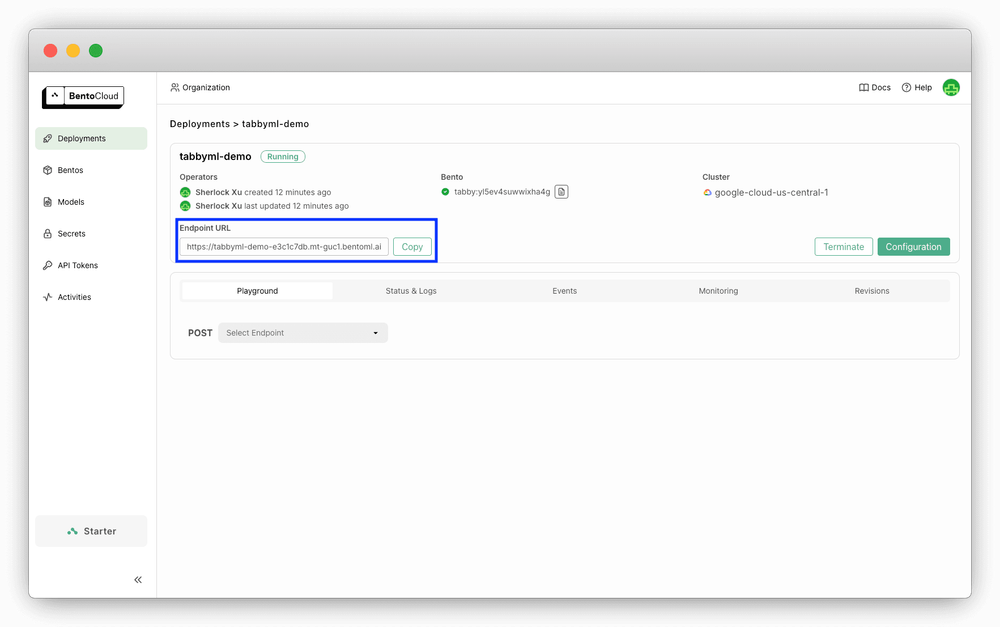Open the Monitoring tab

pyautogui.click(x=718, y=290)
